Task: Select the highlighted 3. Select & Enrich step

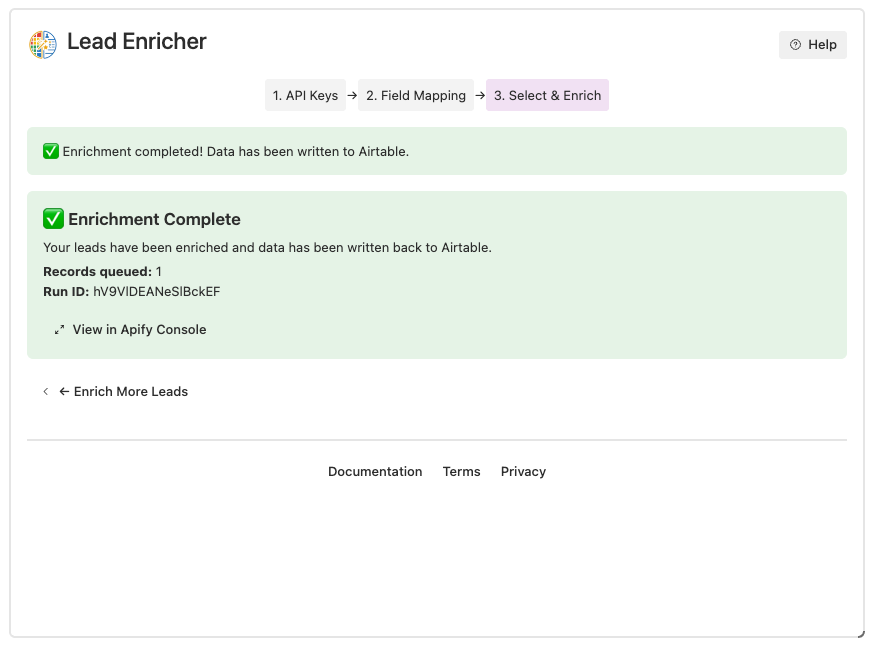Action: click(547, 94)
